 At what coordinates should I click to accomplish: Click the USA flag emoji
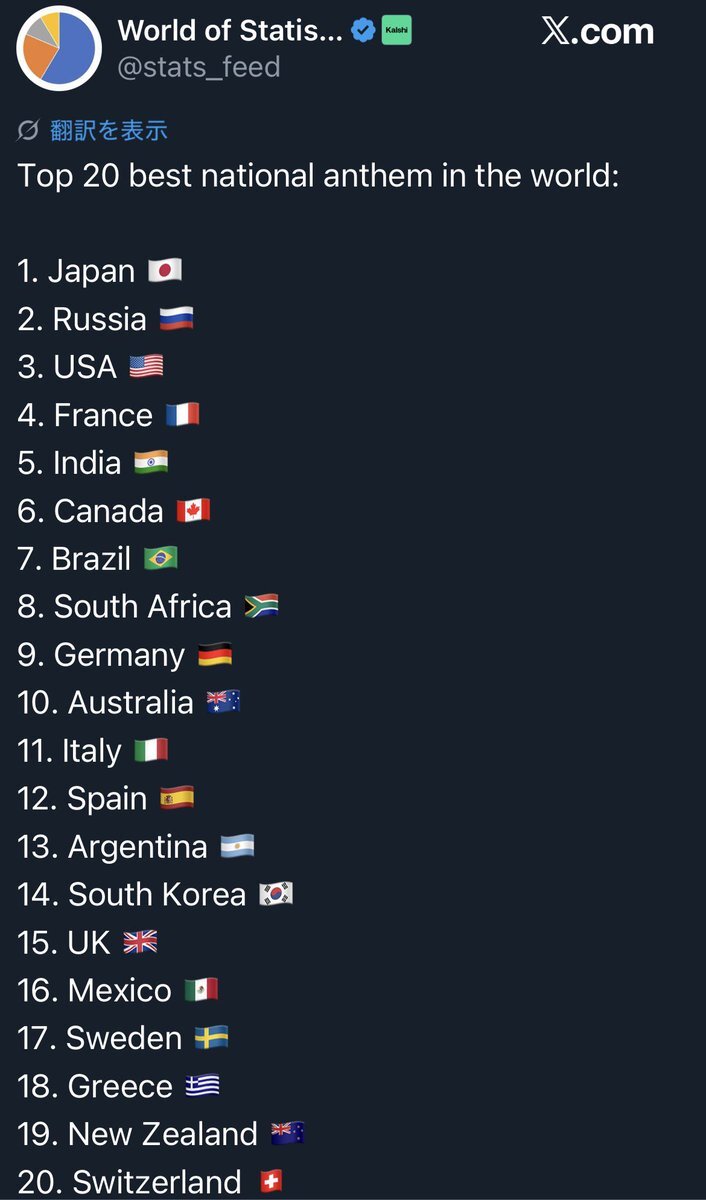(146, 367)
